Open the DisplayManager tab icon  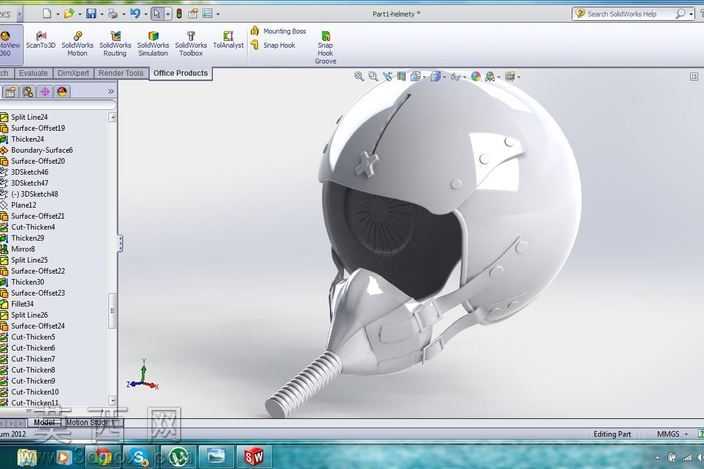[62, 92]
